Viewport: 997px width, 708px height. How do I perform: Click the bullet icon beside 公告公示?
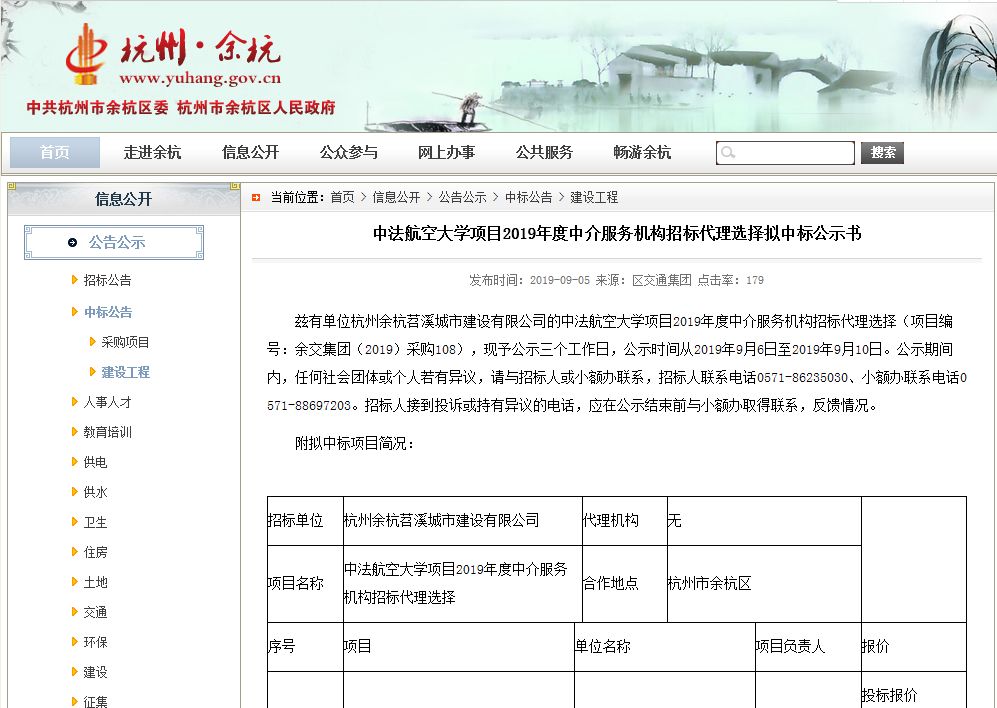tap(72, 242)
